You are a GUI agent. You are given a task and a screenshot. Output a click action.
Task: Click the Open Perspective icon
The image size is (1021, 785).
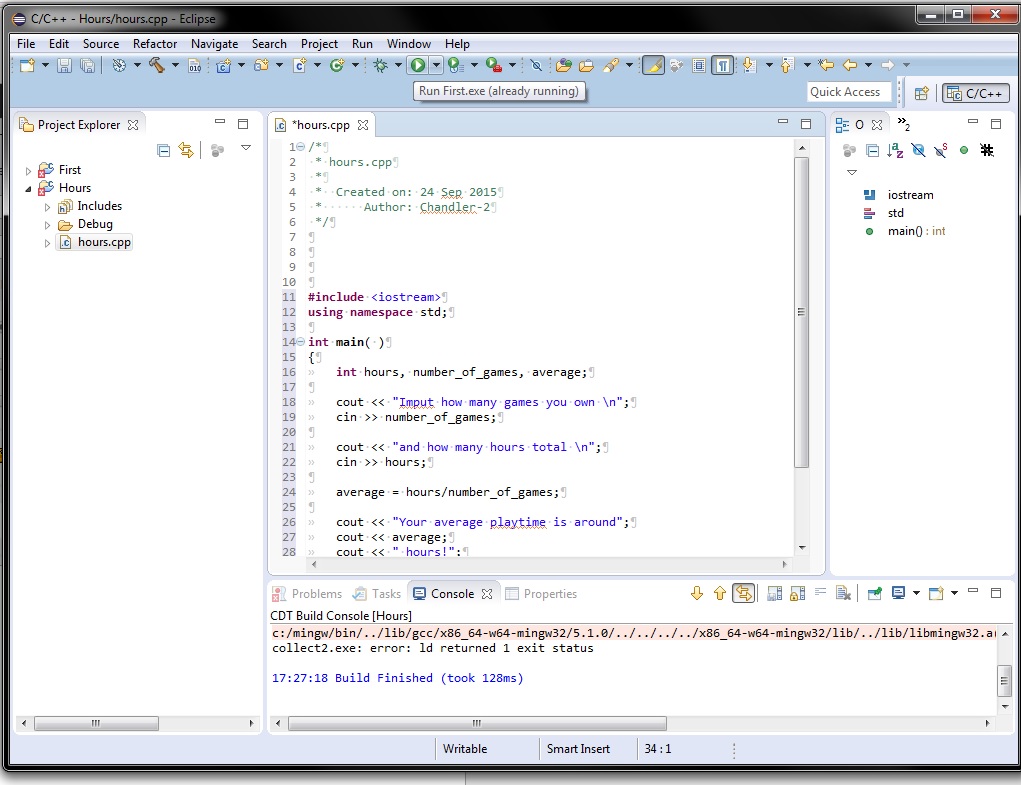(x=922, y=93)
